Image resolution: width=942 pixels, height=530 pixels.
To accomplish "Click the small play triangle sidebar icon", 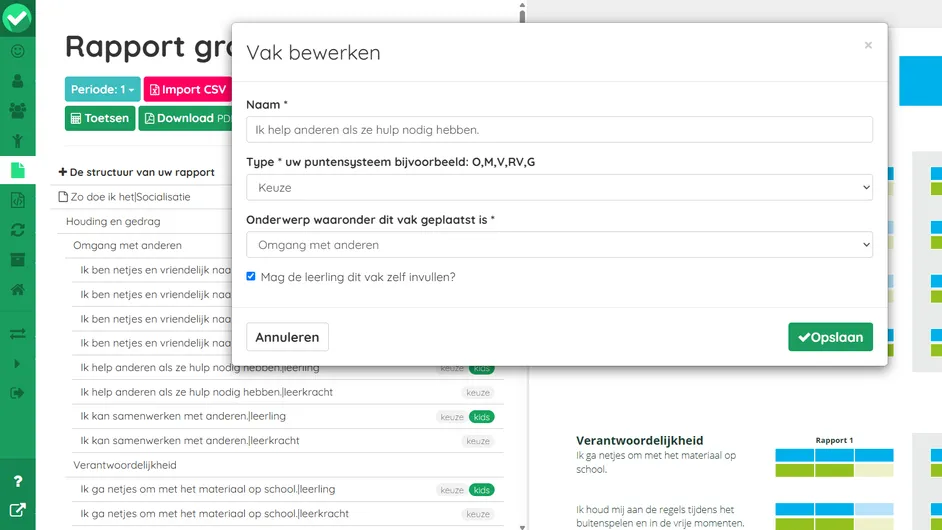I will coord(17,364).
